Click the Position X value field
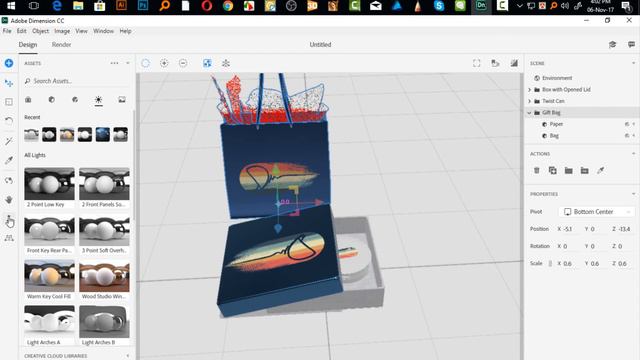Viewport: 640px width, 360px height. 568,229
